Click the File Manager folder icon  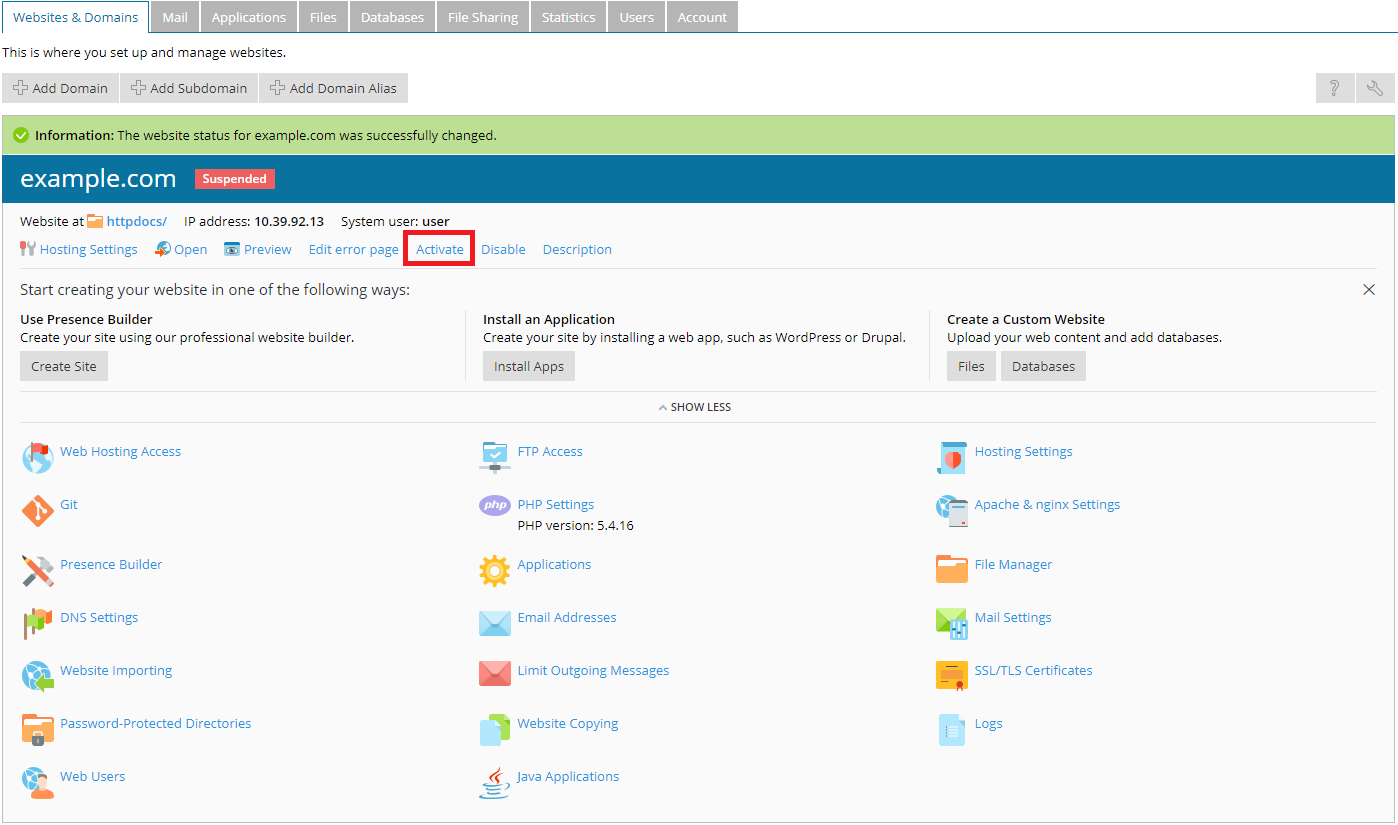(x=951, y=569)
